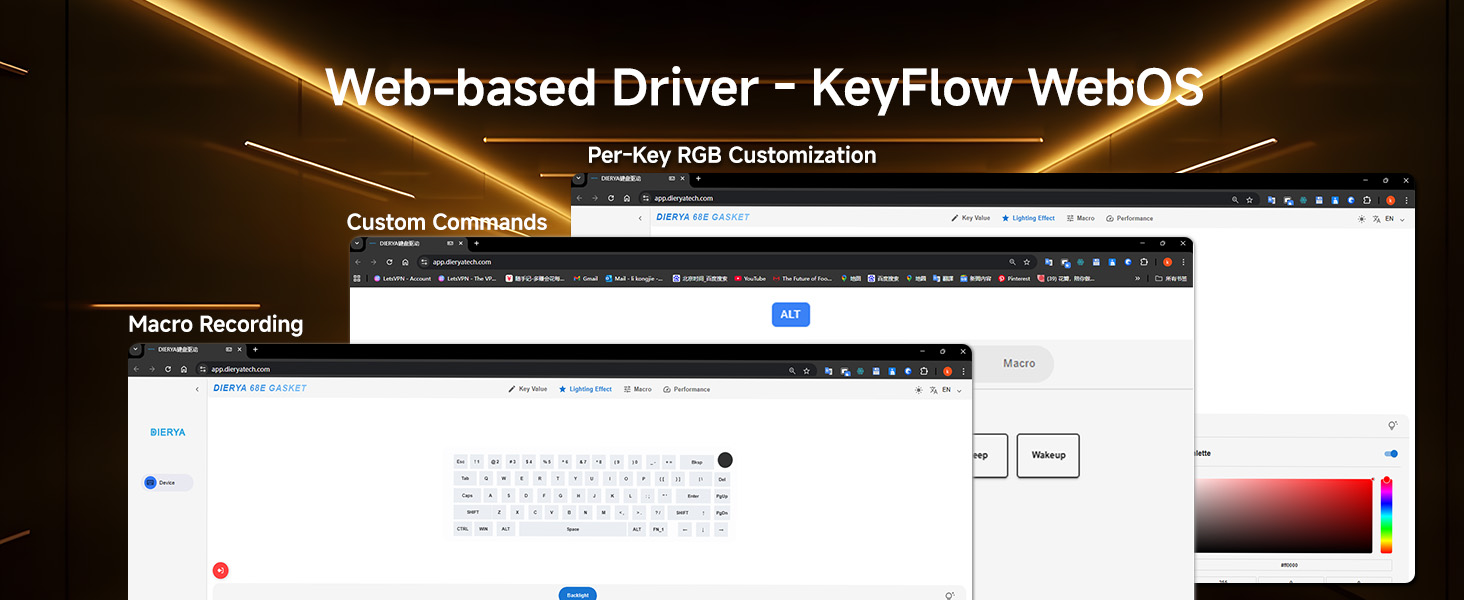
Task: Select the Space key on keyboard layout
Action: (572, 529)
